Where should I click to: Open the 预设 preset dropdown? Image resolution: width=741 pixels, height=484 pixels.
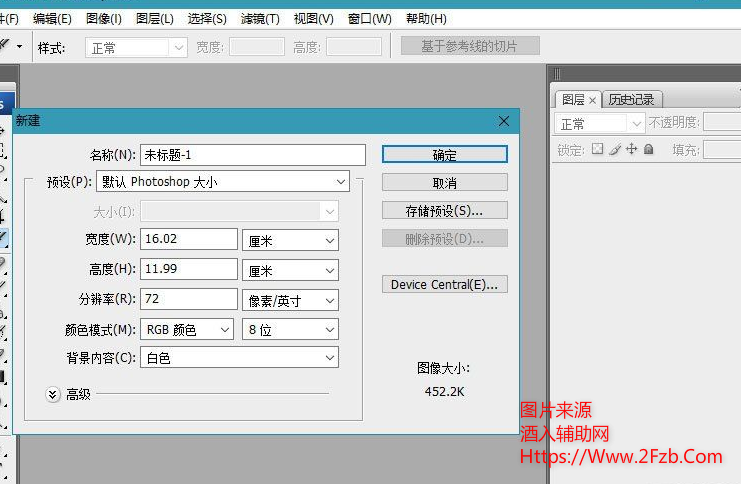(x=222, y=182)
